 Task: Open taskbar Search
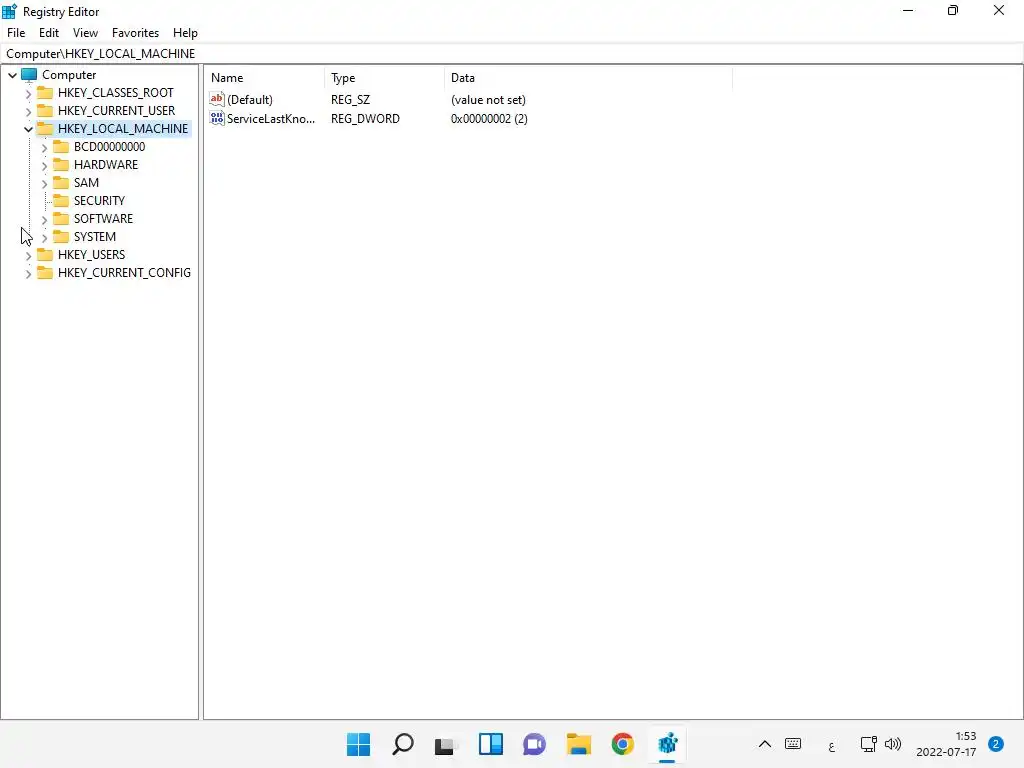coord(402,744)
